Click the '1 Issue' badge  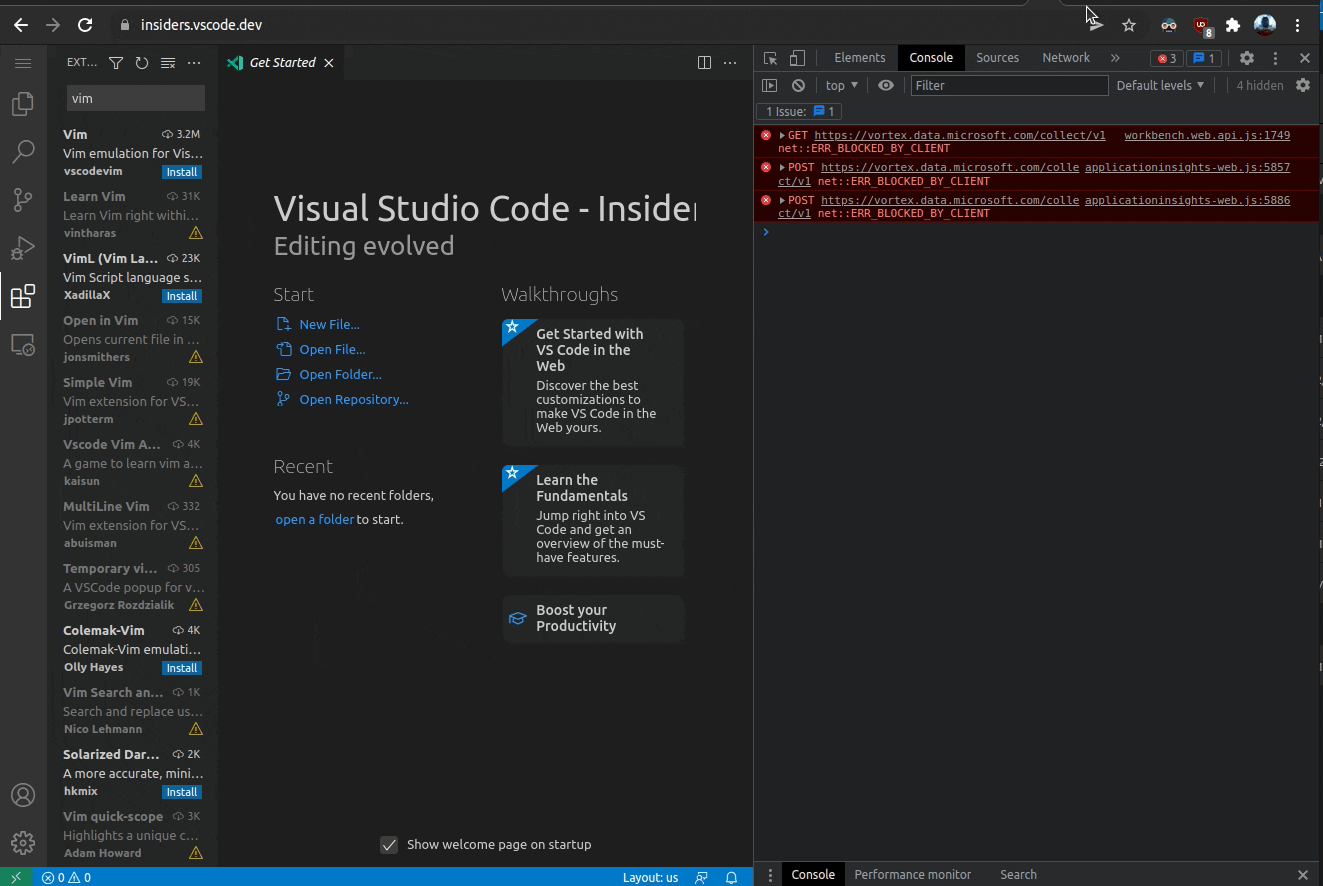[x=799, y=112]
